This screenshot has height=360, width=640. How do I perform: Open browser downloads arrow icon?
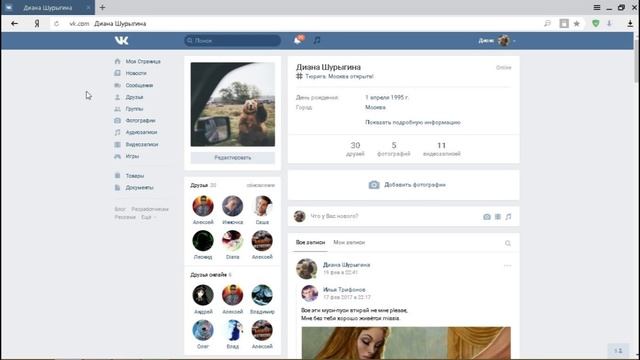click(631, 24)
